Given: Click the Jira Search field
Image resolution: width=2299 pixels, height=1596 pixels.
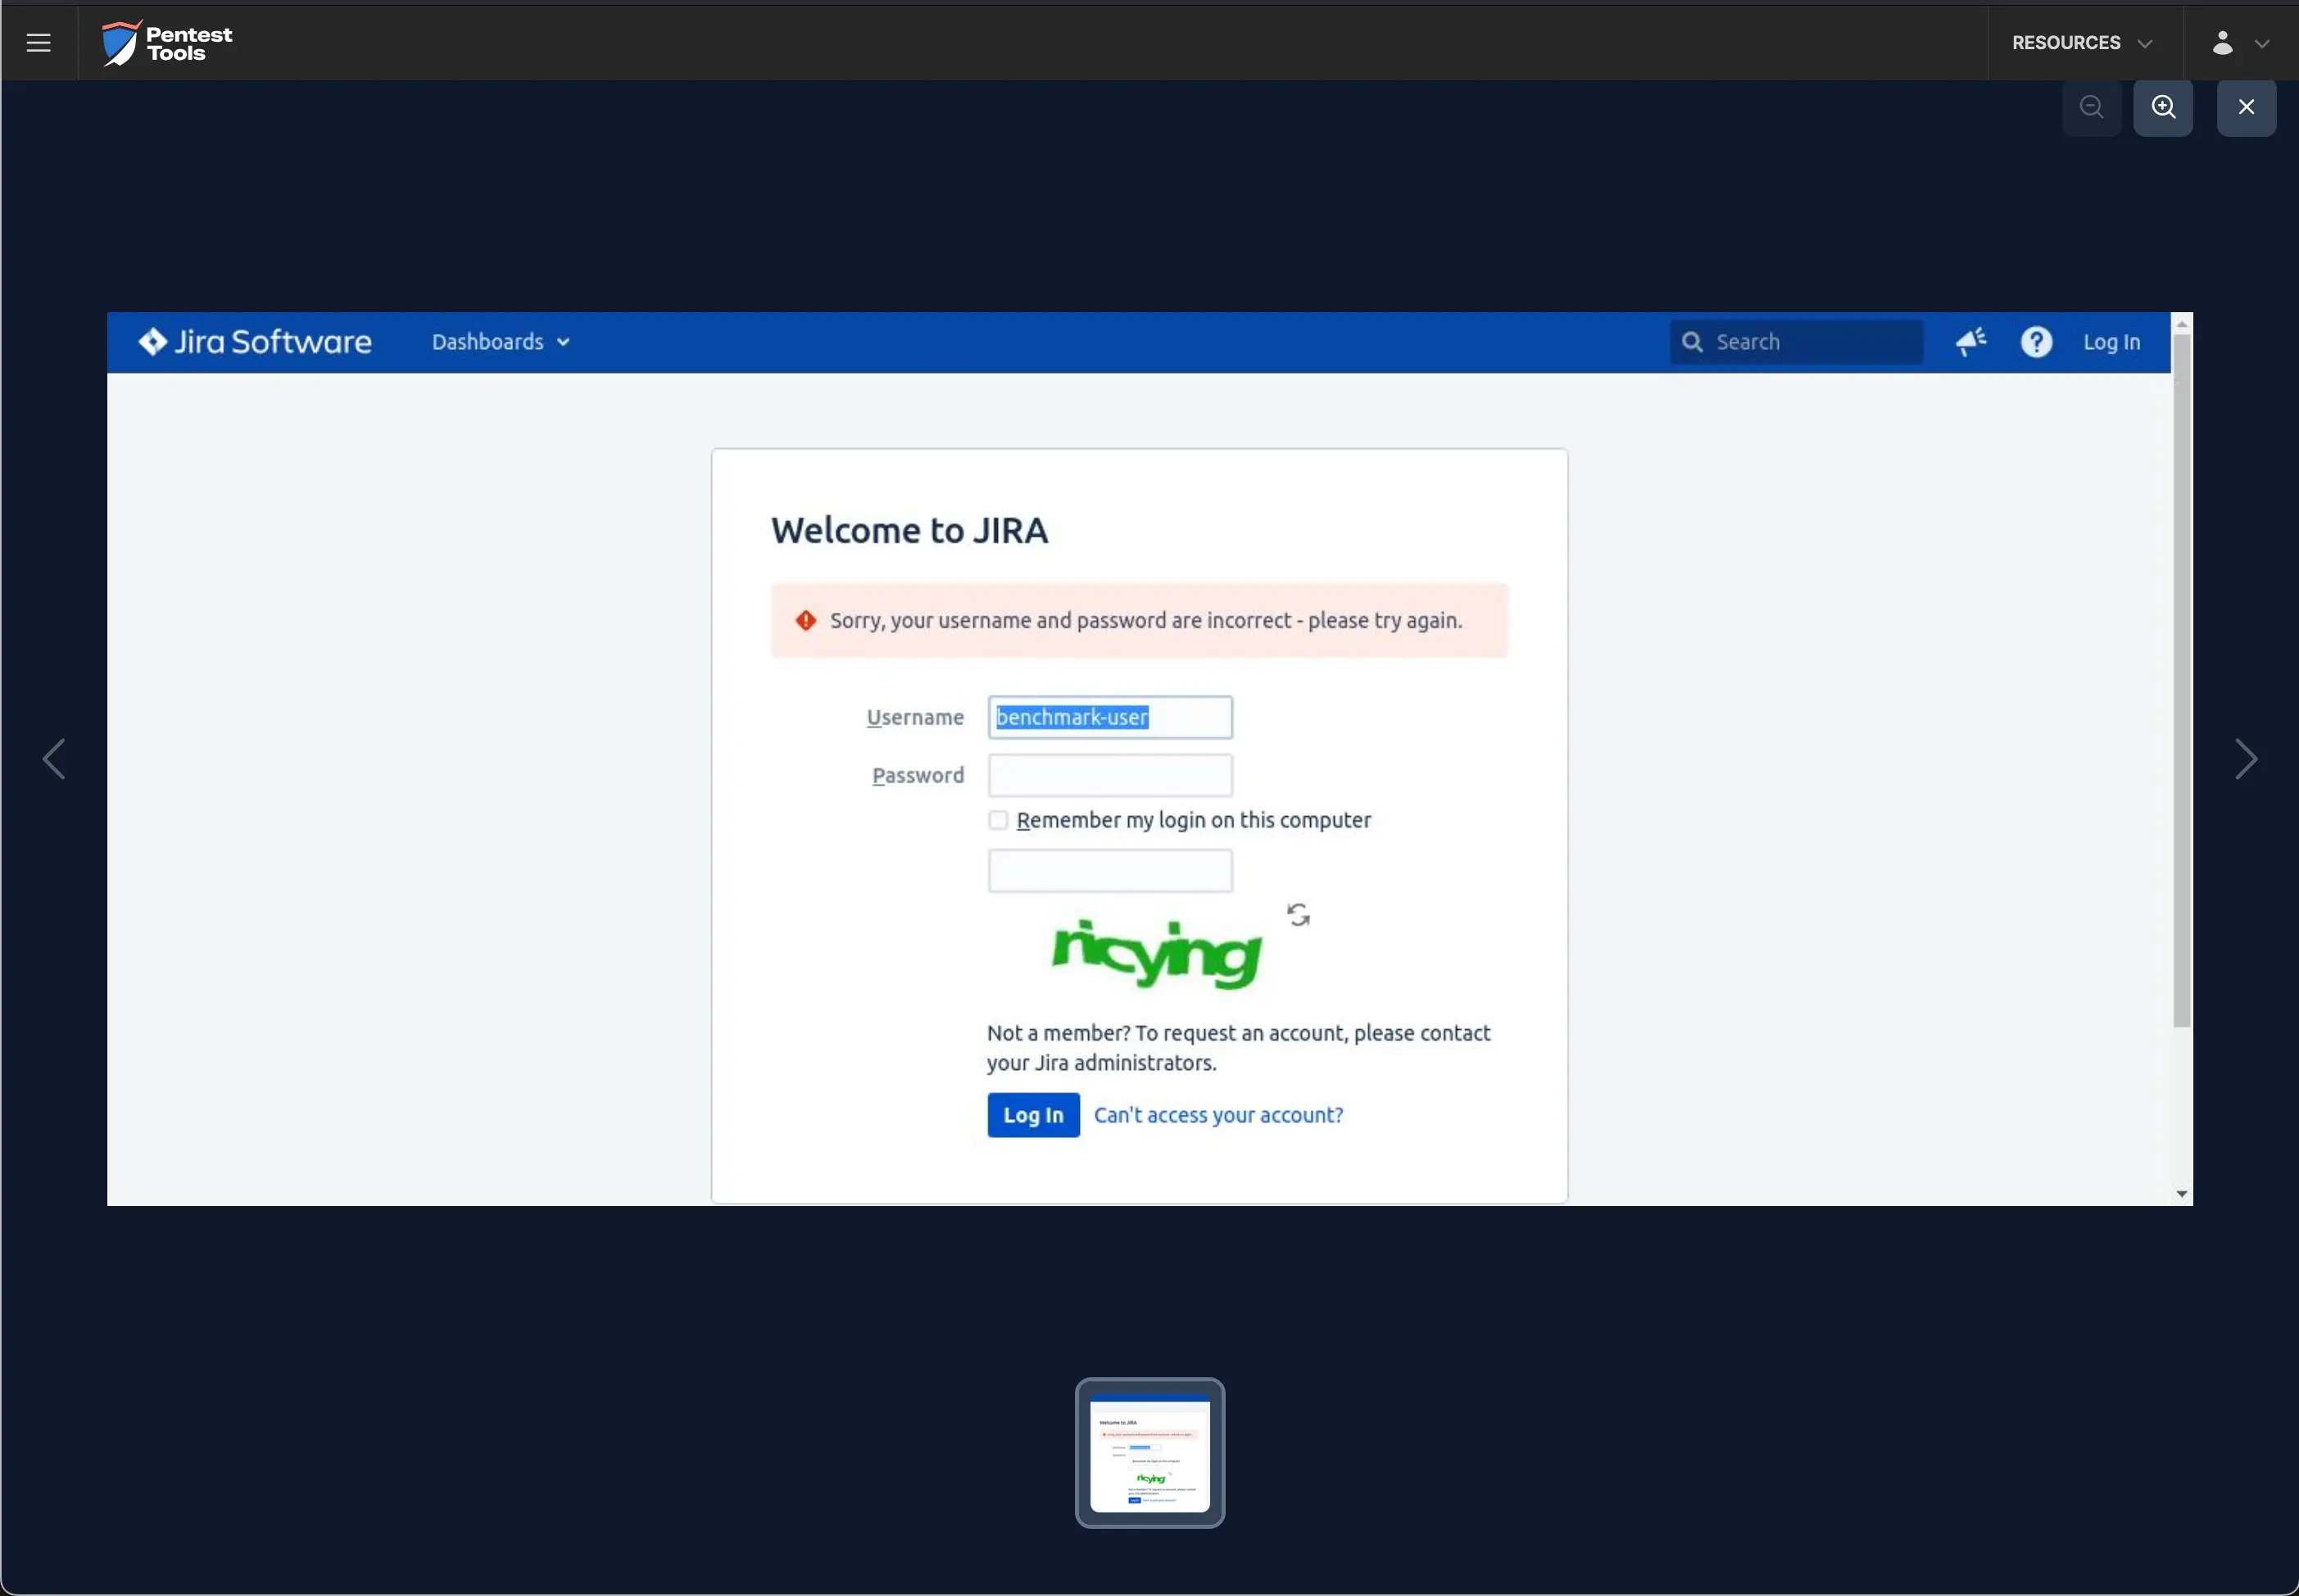Looking at the screenshot, I should coord(1796,342).
